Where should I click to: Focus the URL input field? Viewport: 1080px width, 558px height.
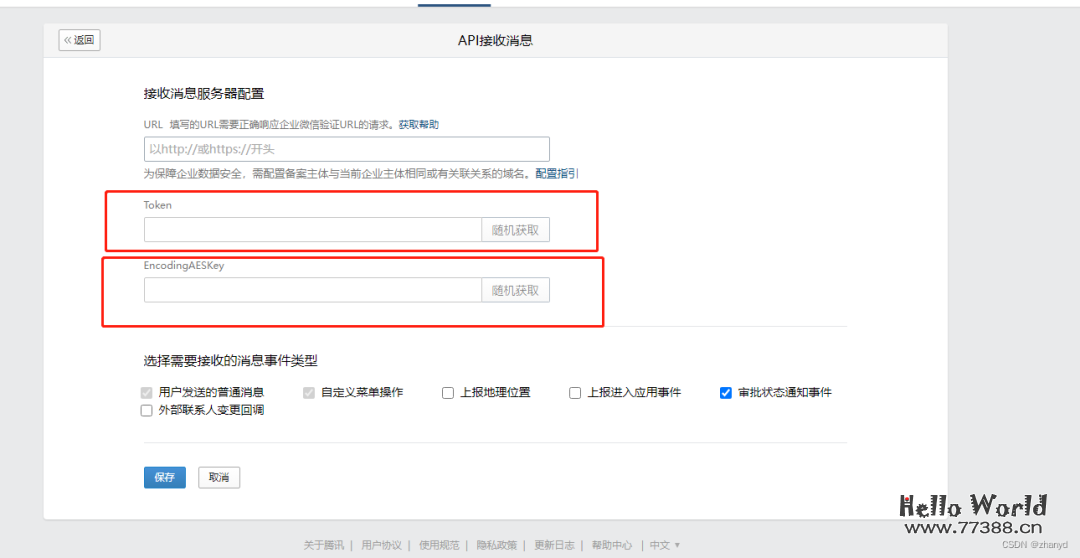click(346, 149)
